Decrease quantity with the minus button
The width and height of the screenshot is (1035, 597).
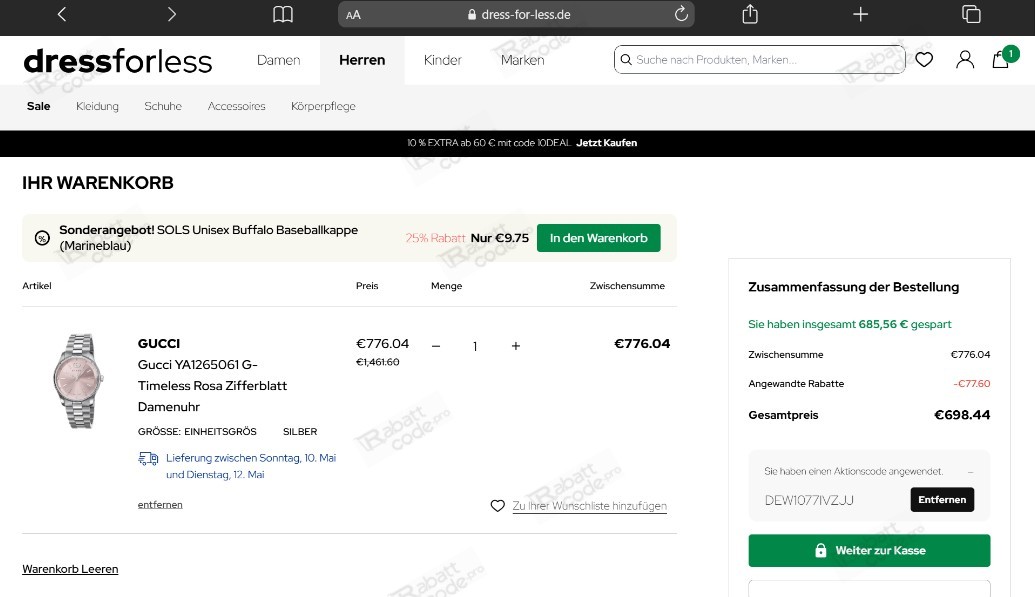click(436, 346)
